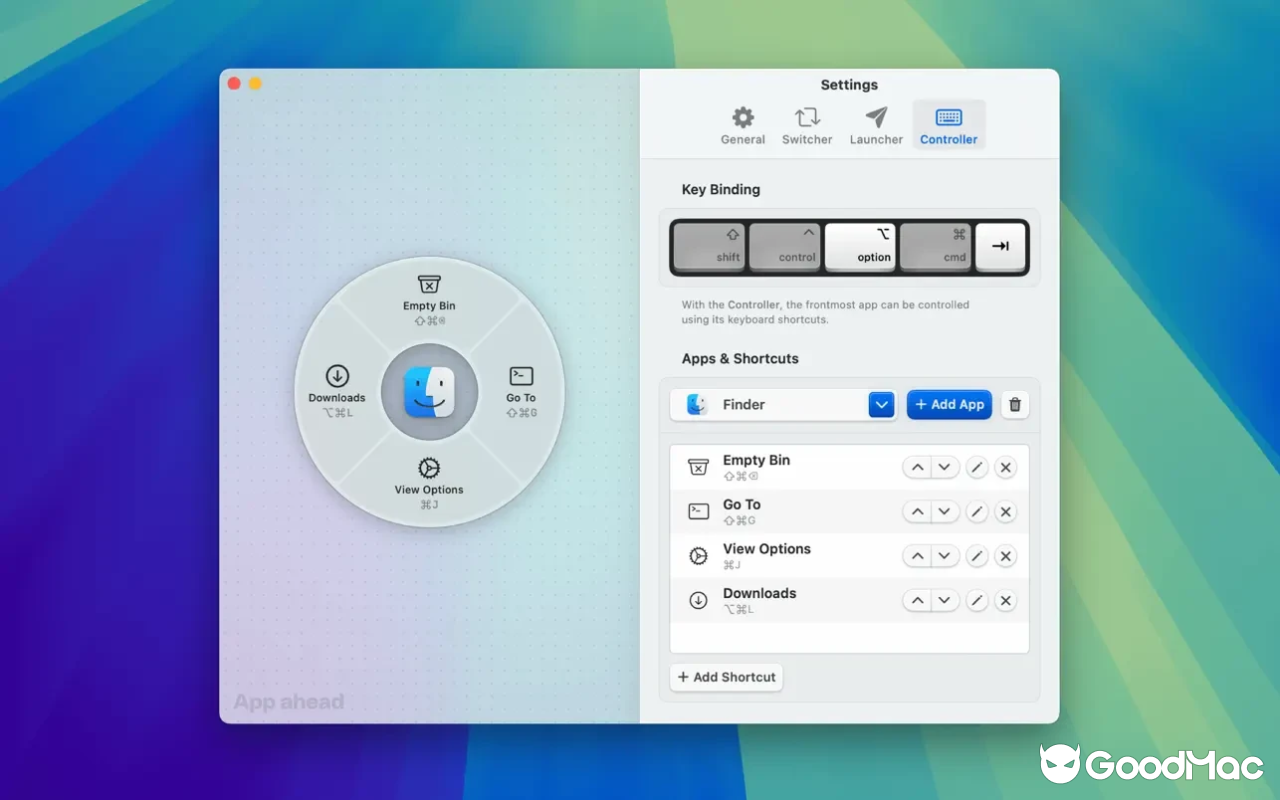The width and height of the screenshot is (1280, 800).
Task: Click the Finder icon at the wheel's center
Action: [429, 392]
